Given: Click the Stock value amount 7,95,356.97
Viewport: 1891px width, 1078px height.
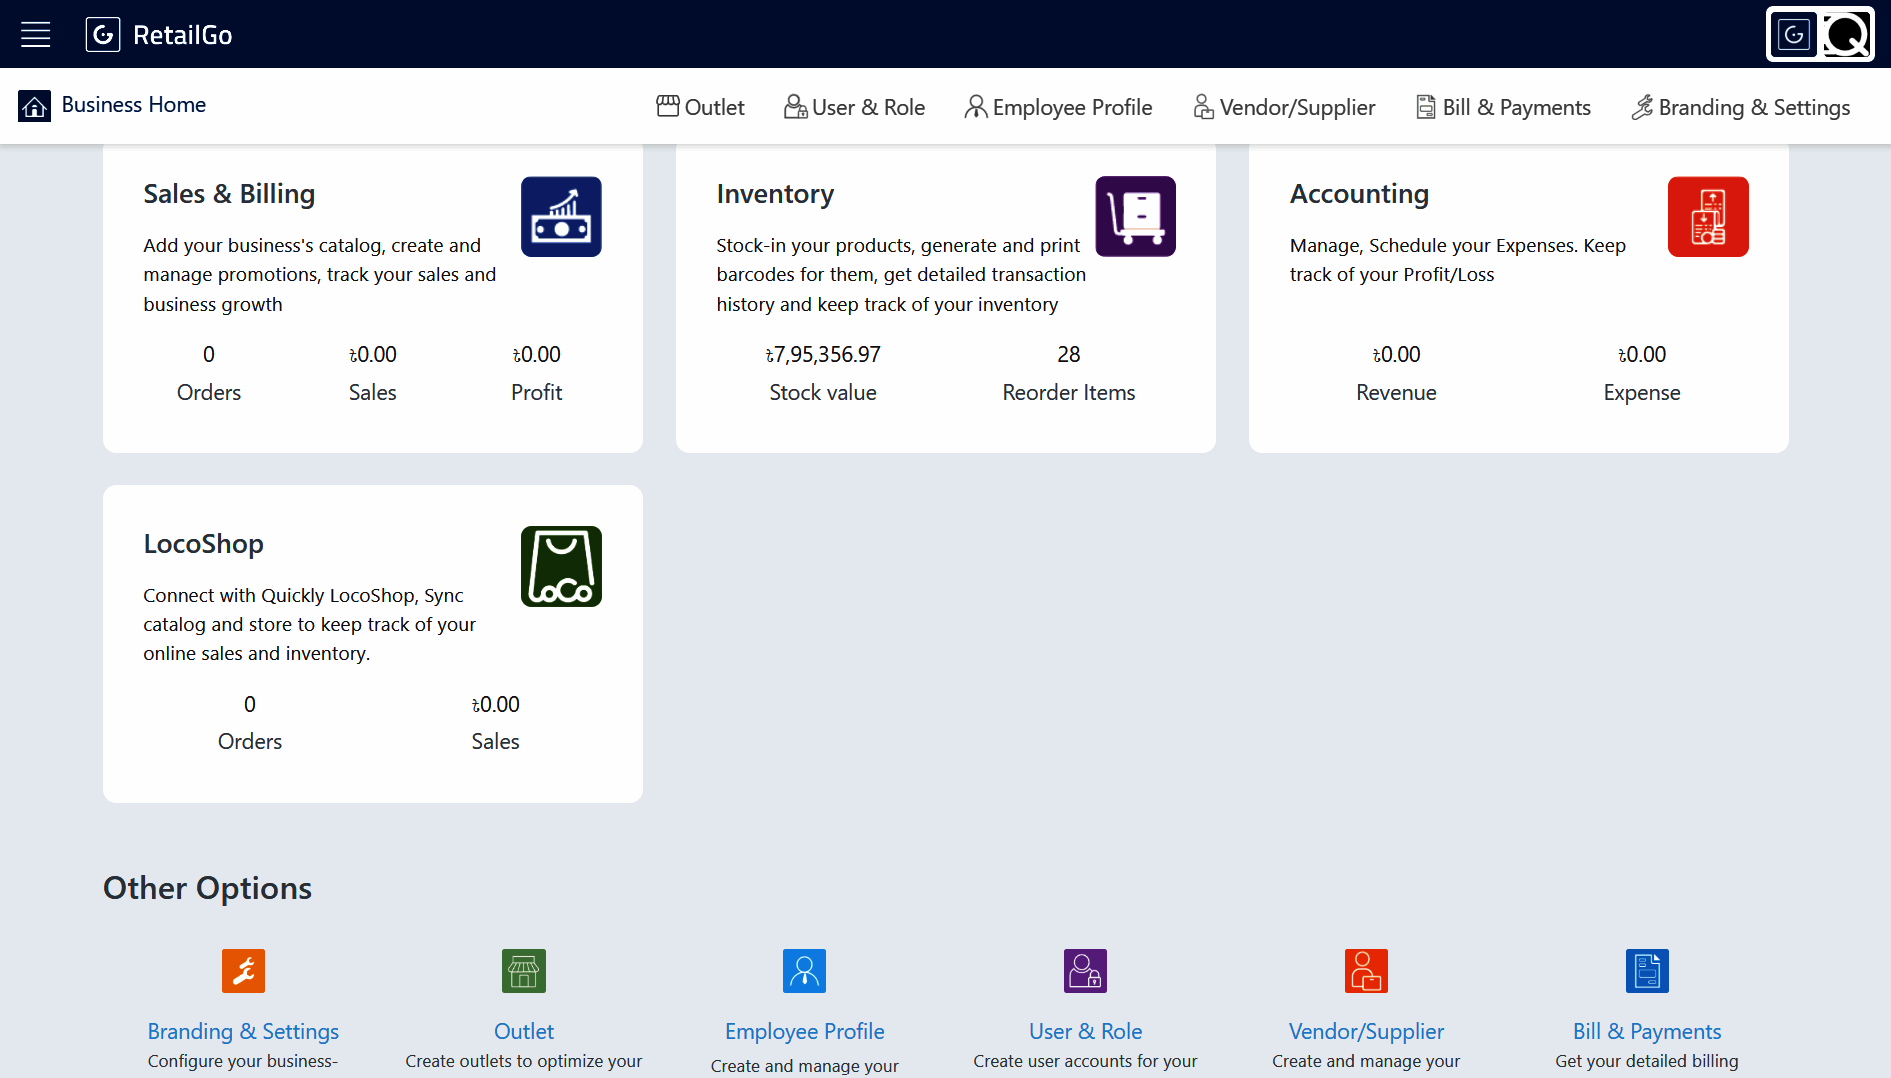Looking at the screenshot, I should click(x=823, y=355).
